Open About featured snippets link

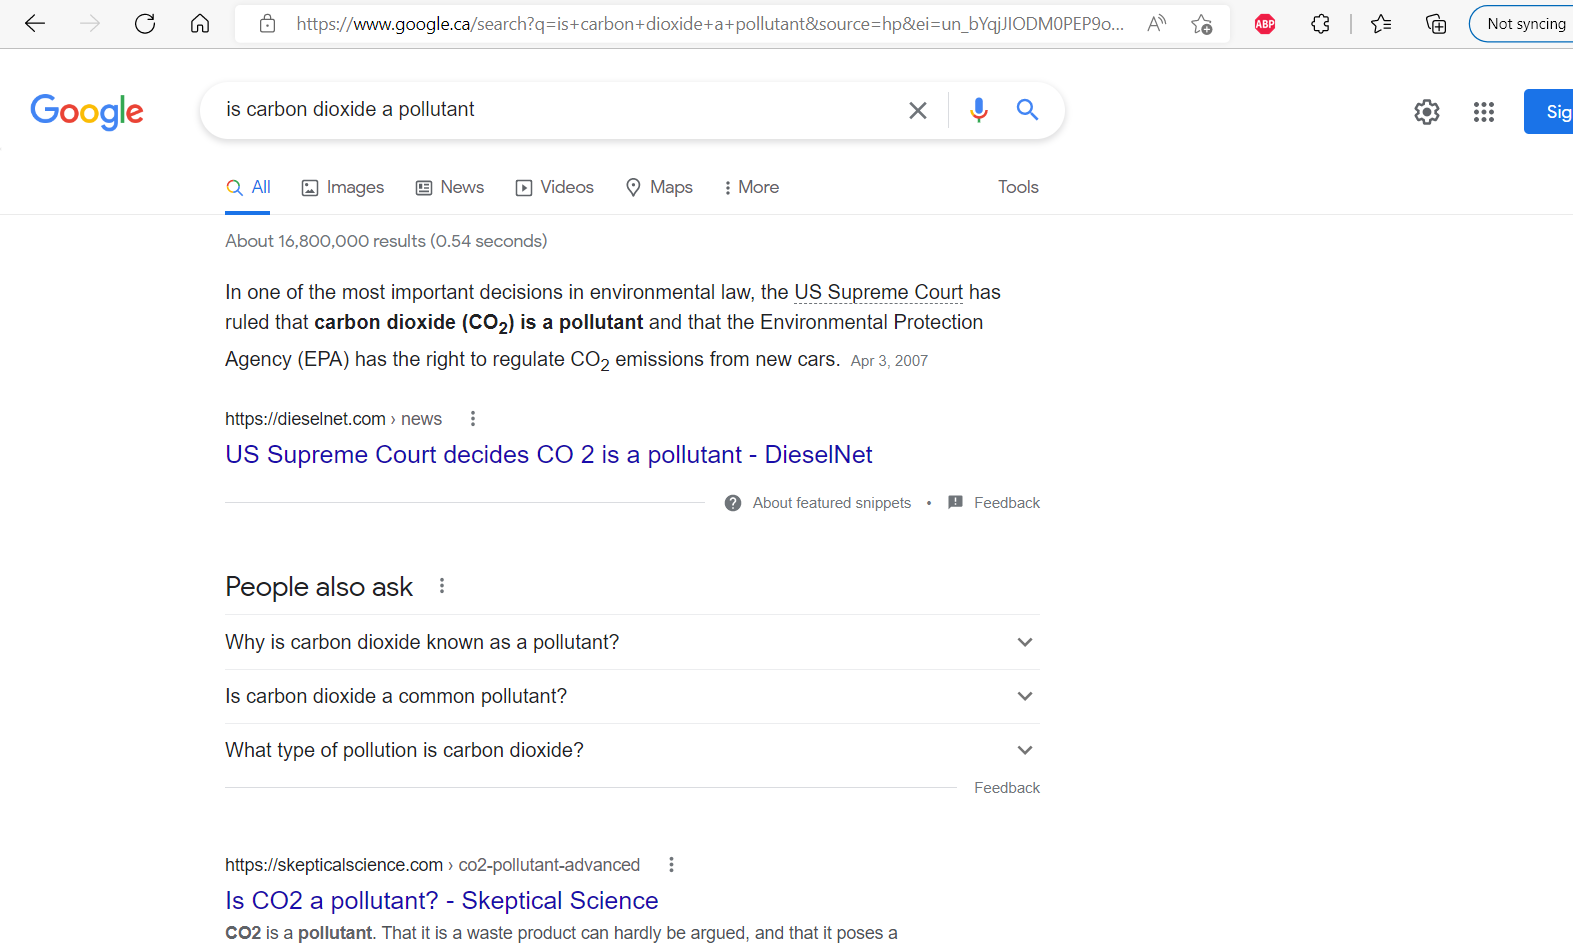[x=832, y=503]
